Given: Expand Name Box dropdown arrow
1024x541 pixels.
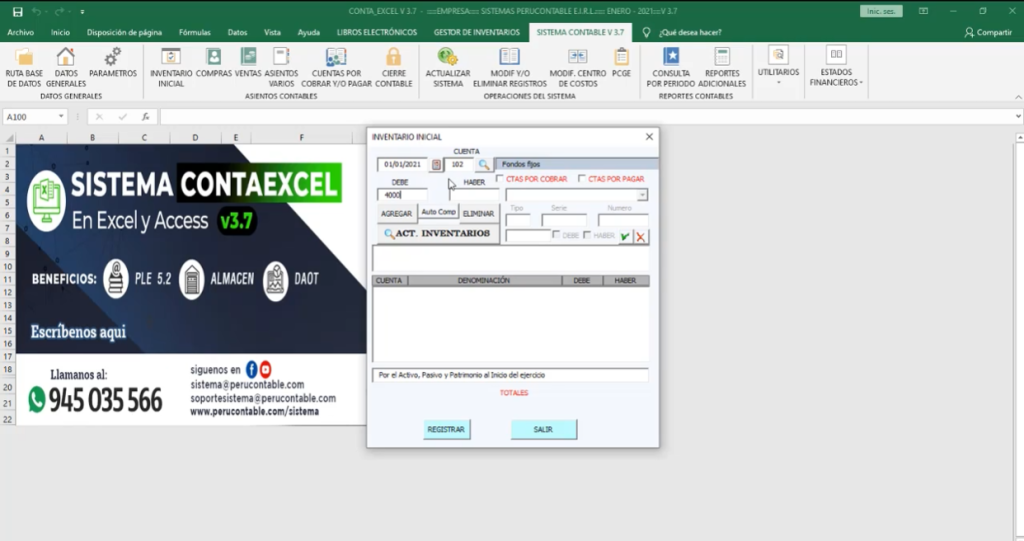Looking at the screenshot, I should 61,117.
